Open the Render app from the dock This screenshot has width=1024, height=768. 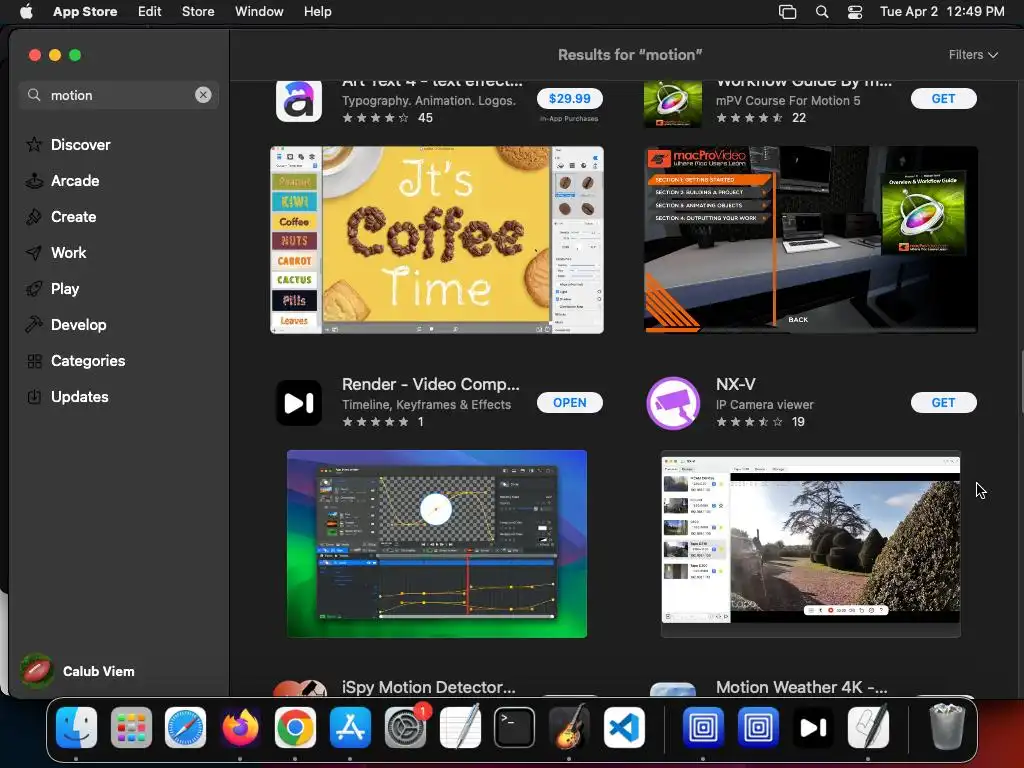tap(812, 727)
